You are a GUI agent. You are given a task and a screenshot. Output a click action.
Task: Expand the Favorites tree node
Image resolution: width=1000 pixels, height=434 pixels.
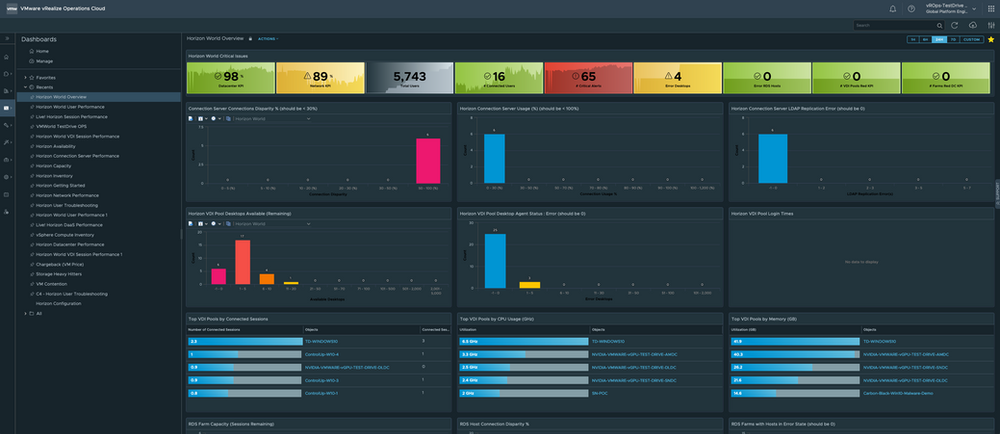point(25,76)
